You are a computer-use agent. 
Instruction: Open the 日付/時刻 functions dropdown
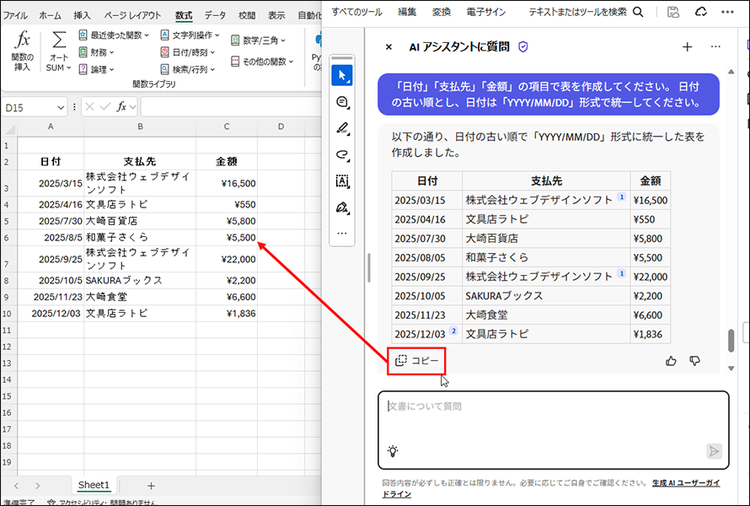pos(183,52)
